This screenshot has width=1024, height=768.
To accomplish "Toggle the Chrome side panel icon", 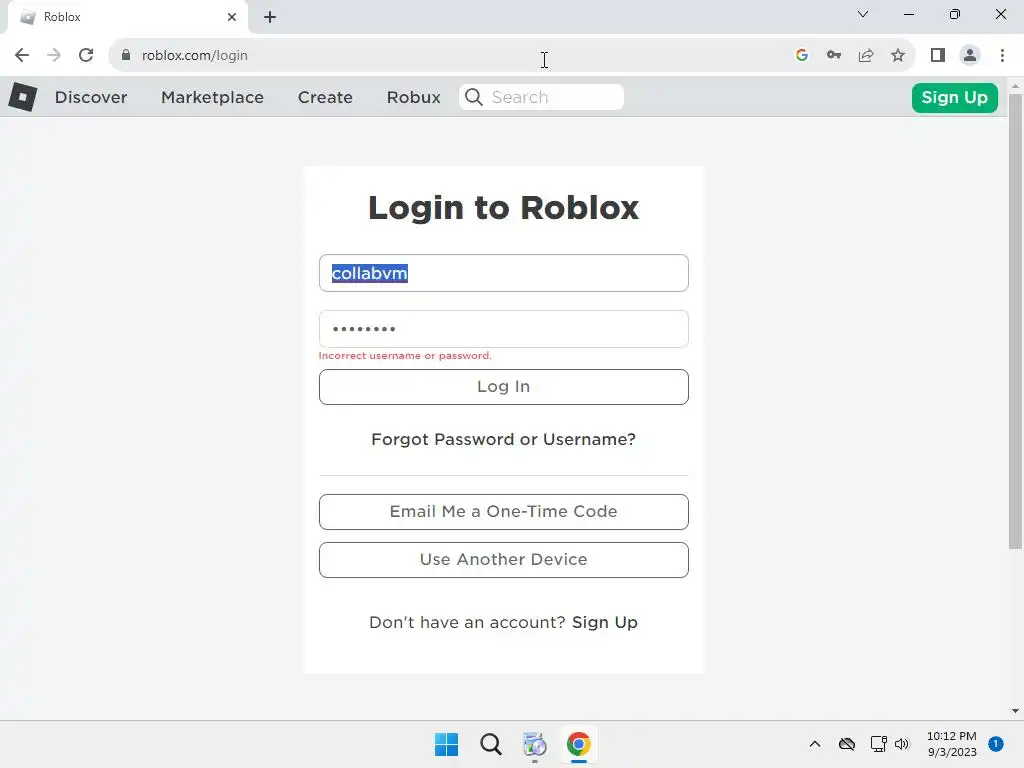I will click(x=938, y=55).
